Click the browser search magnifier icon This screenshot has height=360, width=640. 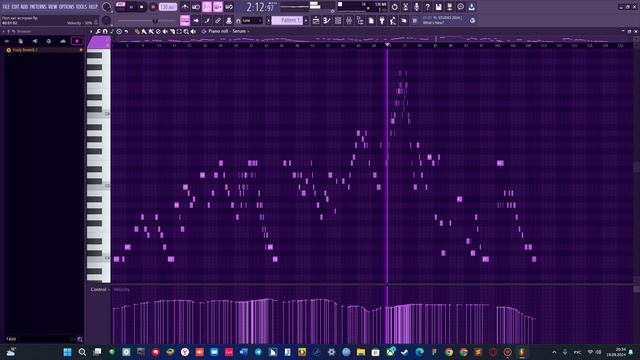[x=80, y=339]
